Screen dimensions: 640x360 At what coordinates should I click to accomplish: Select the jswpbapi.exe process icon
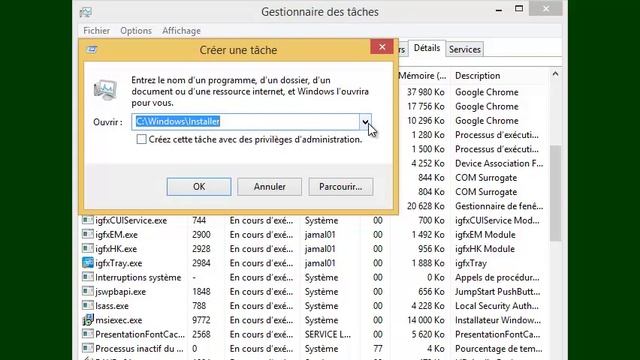tap(87, 291)
